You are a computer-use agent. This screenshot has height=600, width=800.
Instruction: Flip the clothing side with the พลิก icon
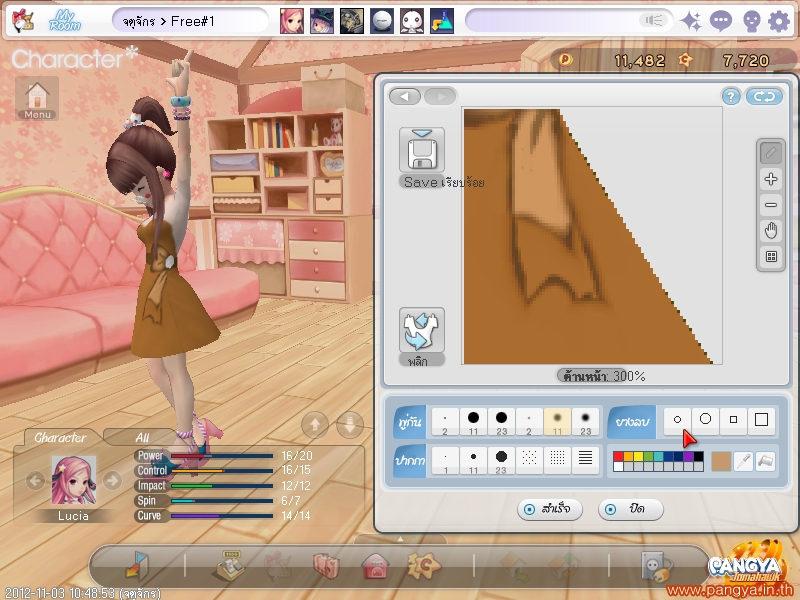(x=421, y=330)
